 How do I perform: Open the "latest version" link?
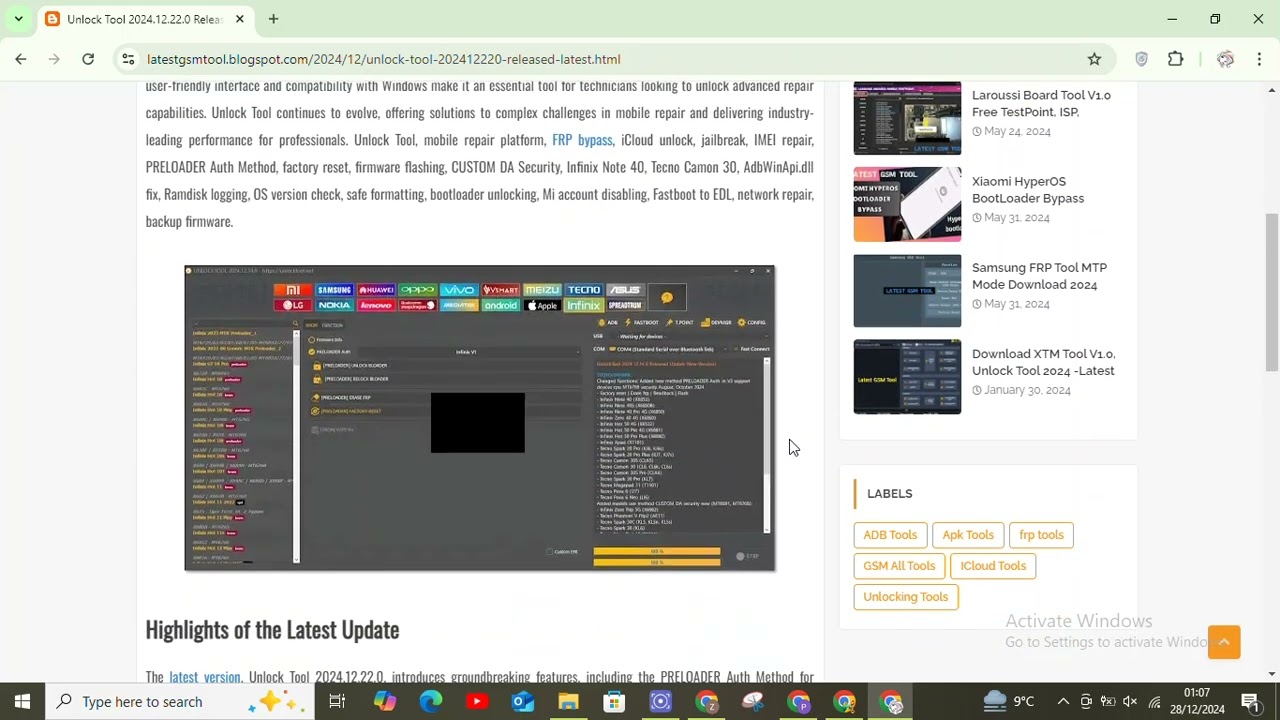(205, 677)
